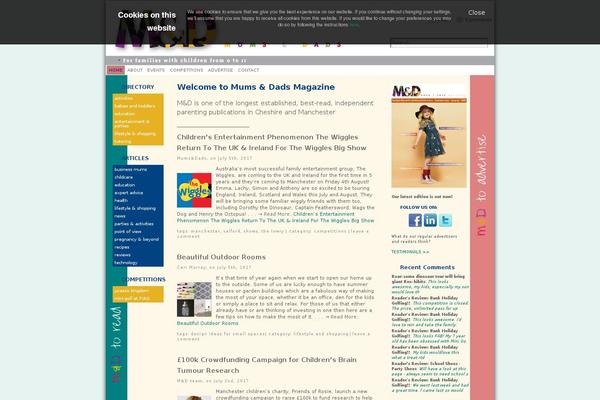Click 'MumsandDads, on July 5th, 2017' byline
The image size is (600, 400).
[214, 158]
